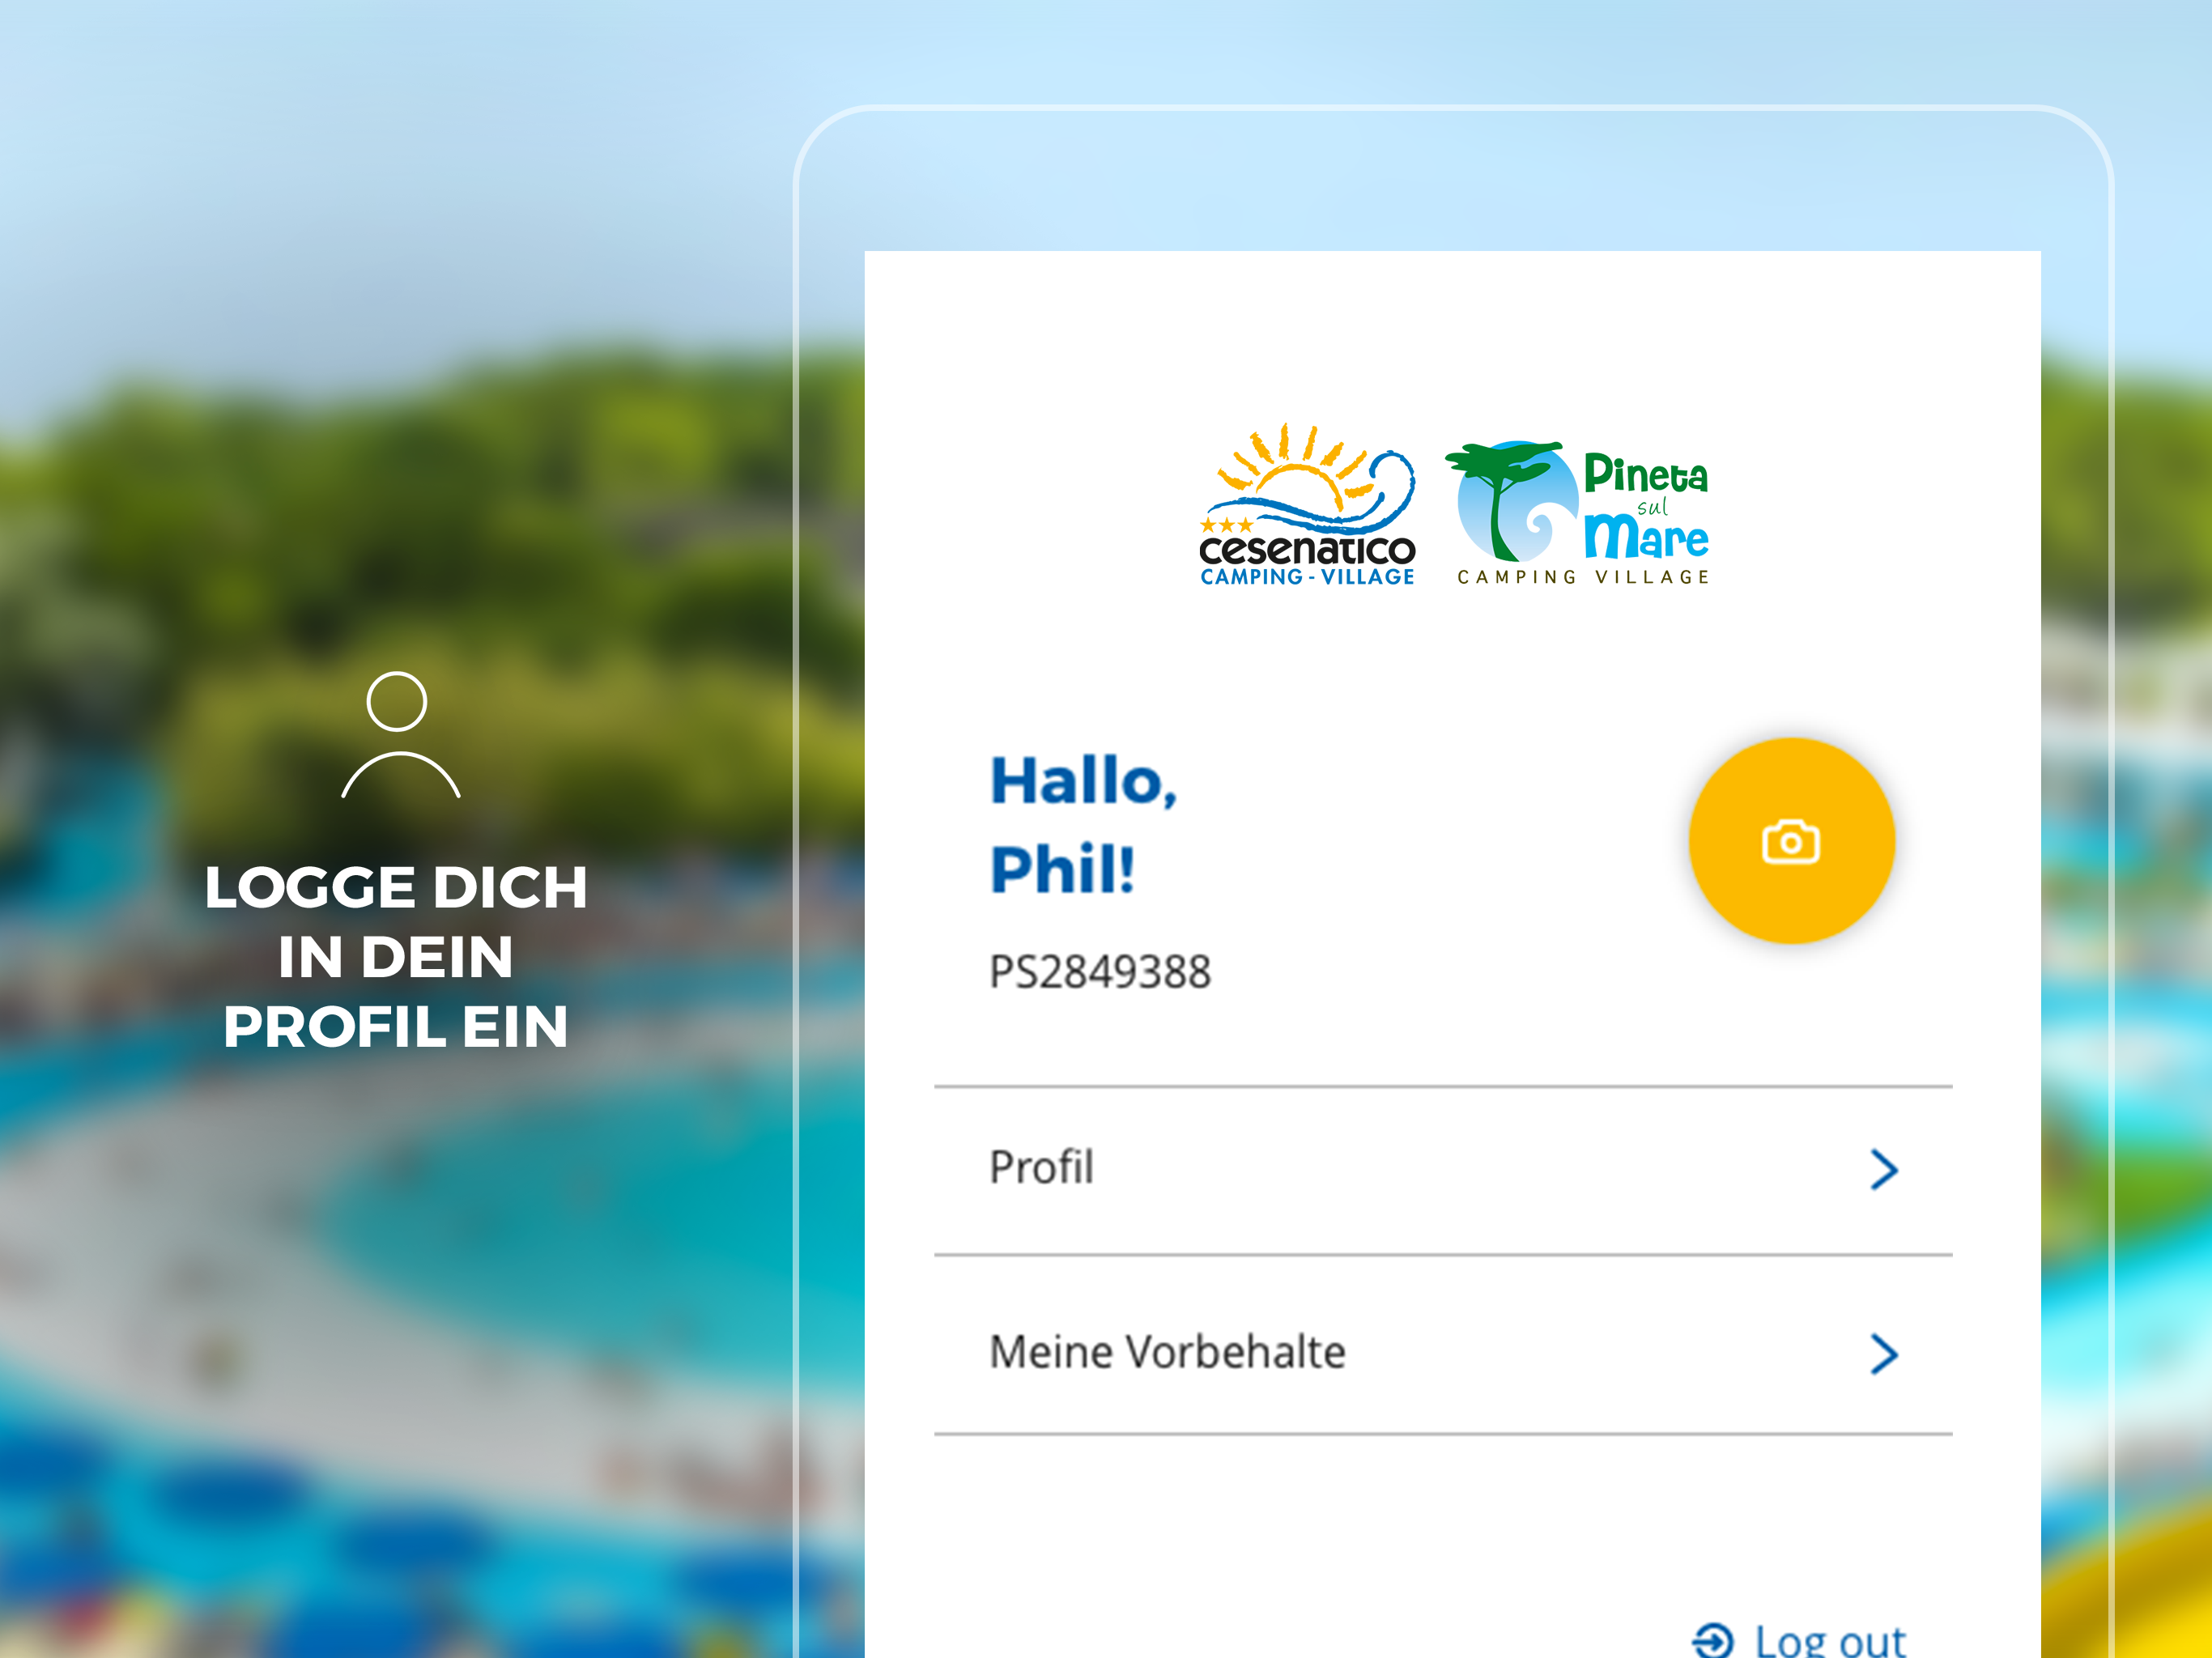
Task: Open the Meine Vorbehalte menu row
Action: (1443, 1345)
